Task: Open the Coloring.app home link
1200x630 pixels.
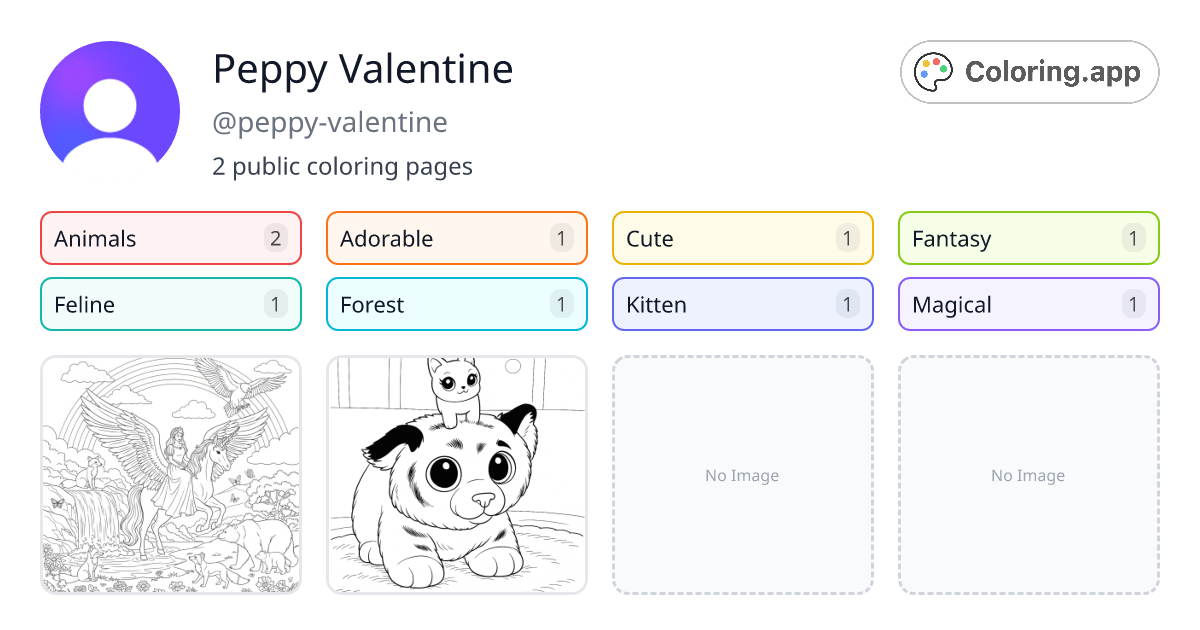Action: click(1029, 71)
